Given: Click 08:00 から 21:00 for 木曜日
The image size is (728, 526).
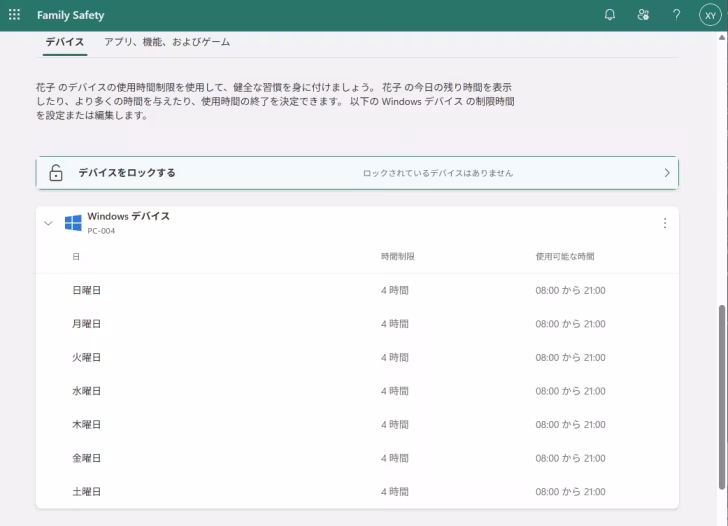Looking at the screenshot, I should click(570, 424).
